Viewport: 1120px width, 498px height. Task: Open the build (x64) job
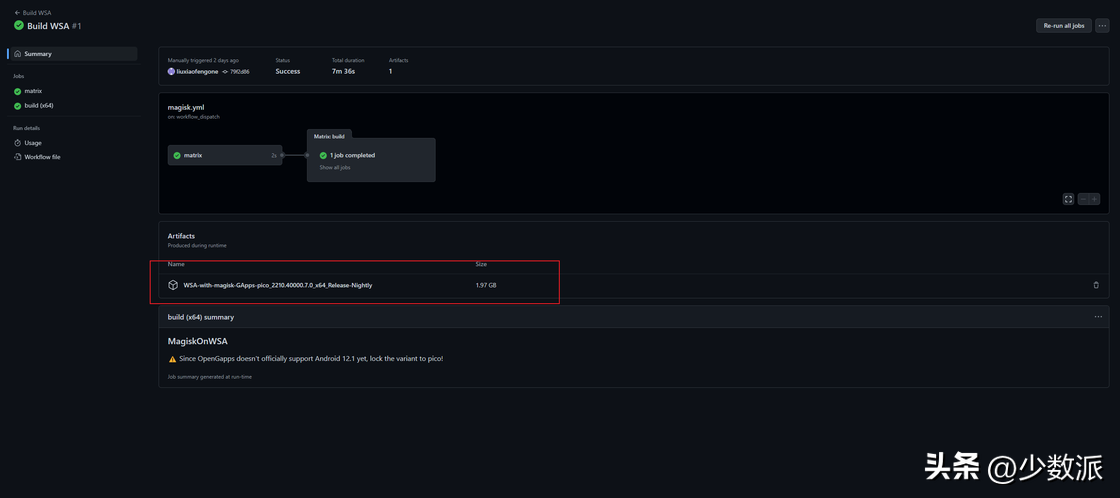[x=38, y=105]
